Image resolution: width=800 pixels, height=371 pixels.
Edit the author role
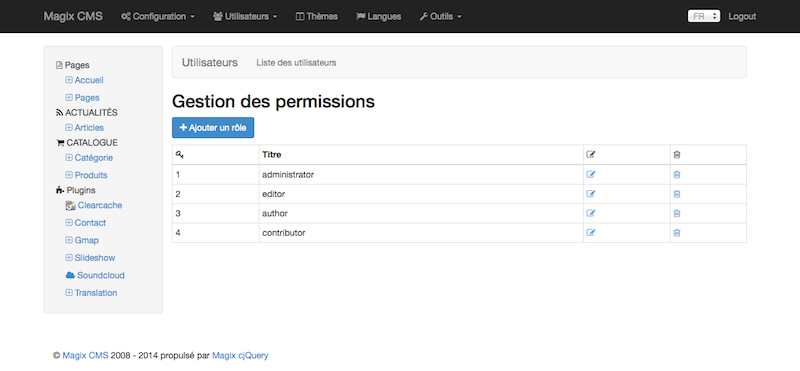click(591, 213)
